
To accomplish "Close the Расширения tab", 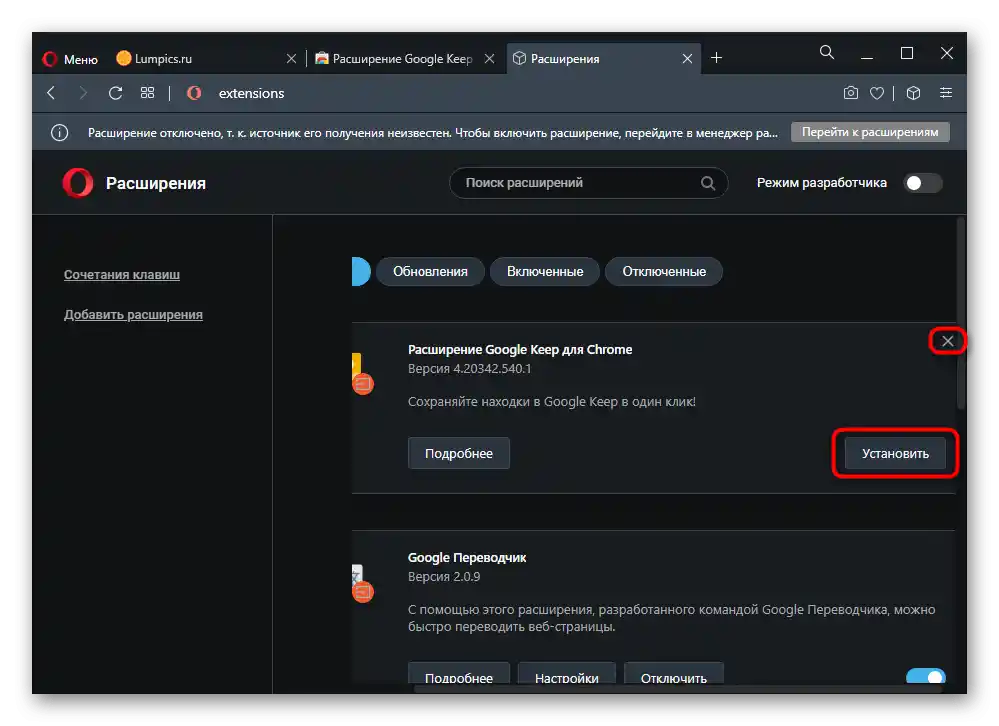I will pyautogui.click(x=687, y=59).
